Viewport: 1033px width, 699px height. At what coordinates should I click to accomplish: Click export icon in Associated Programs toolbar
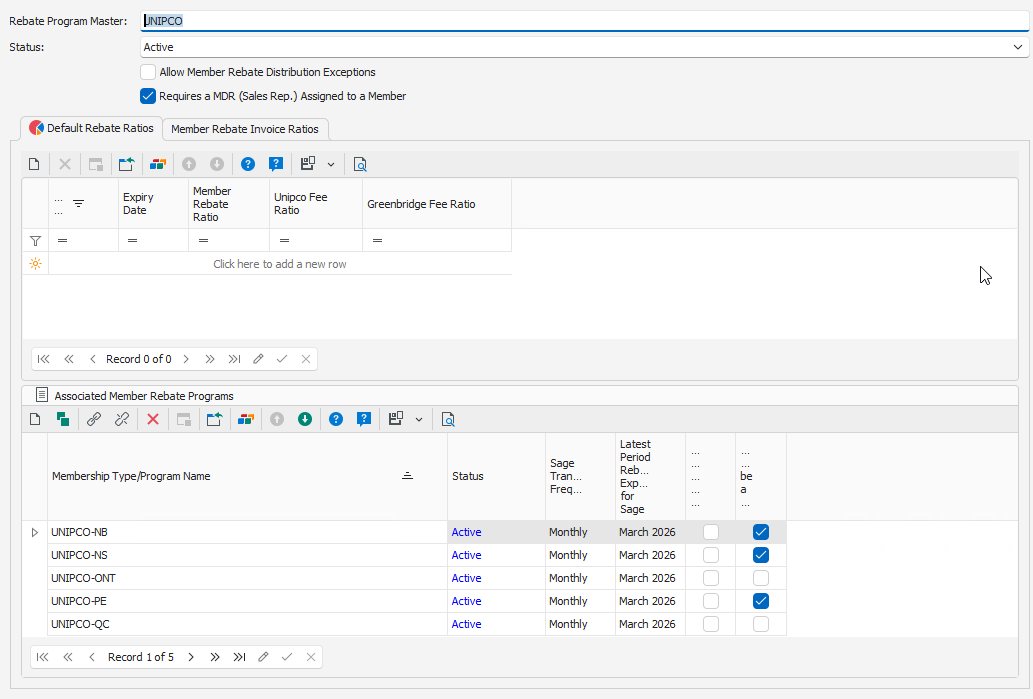click(x=215, y=419)
